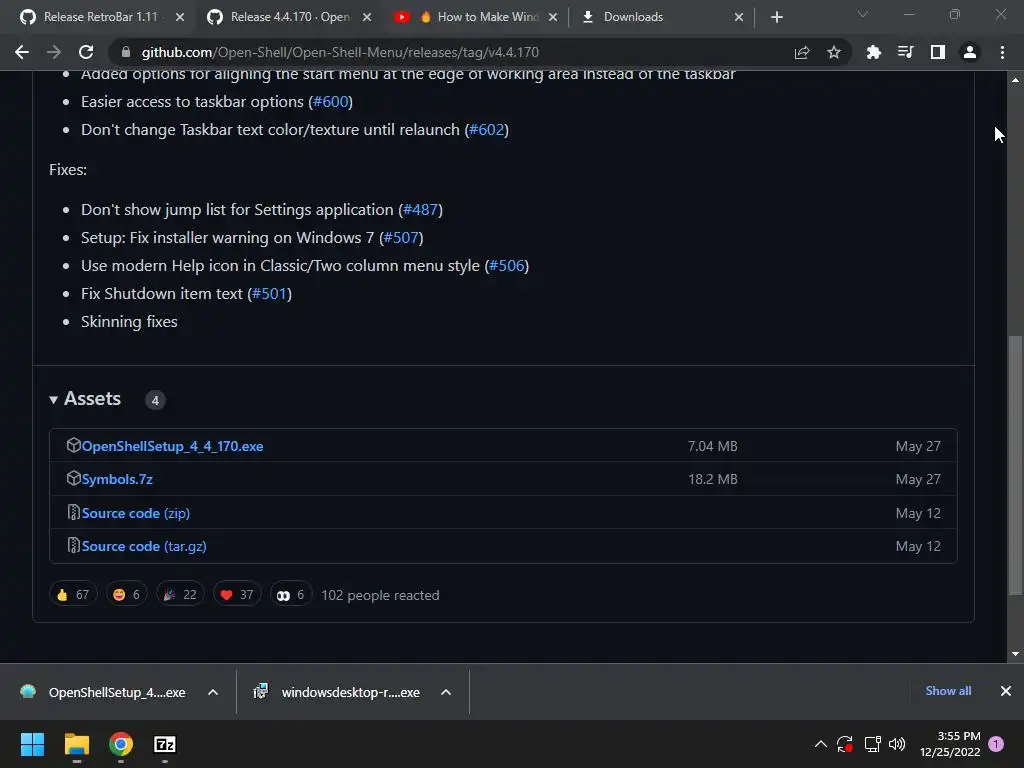1024x768 pixels.
Task: Open the downloaded OpenShellSetup exe from download bar
Action: 103,692
